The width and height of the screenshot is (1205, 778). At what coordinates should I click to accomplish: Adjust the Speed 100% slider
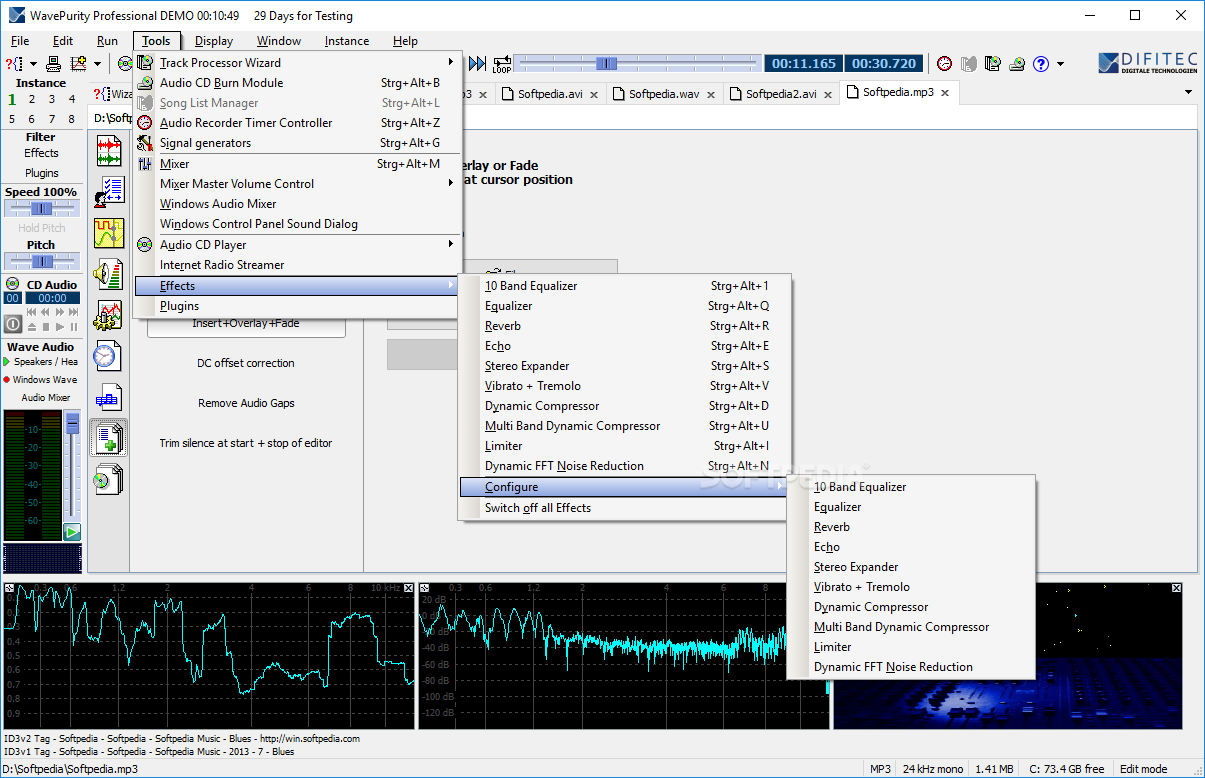[x=41, y=208]
